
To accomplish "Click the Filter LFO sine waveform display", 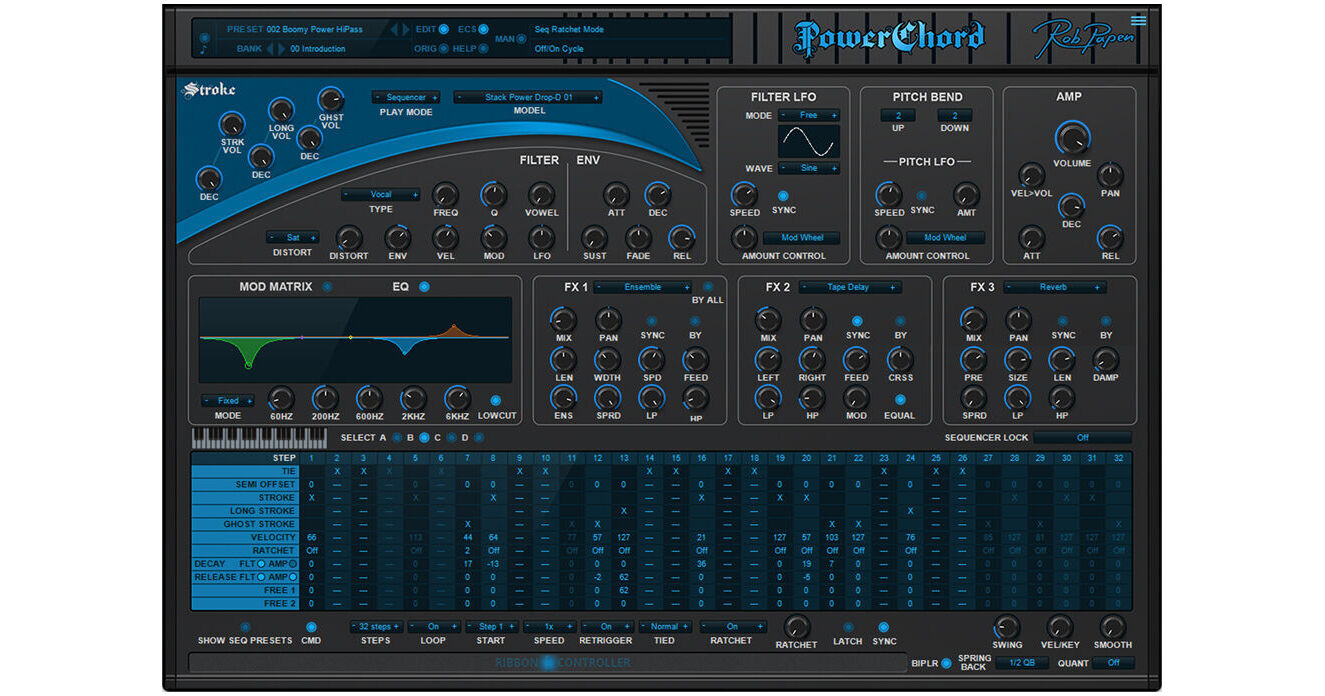I will (x=809, y=141).
